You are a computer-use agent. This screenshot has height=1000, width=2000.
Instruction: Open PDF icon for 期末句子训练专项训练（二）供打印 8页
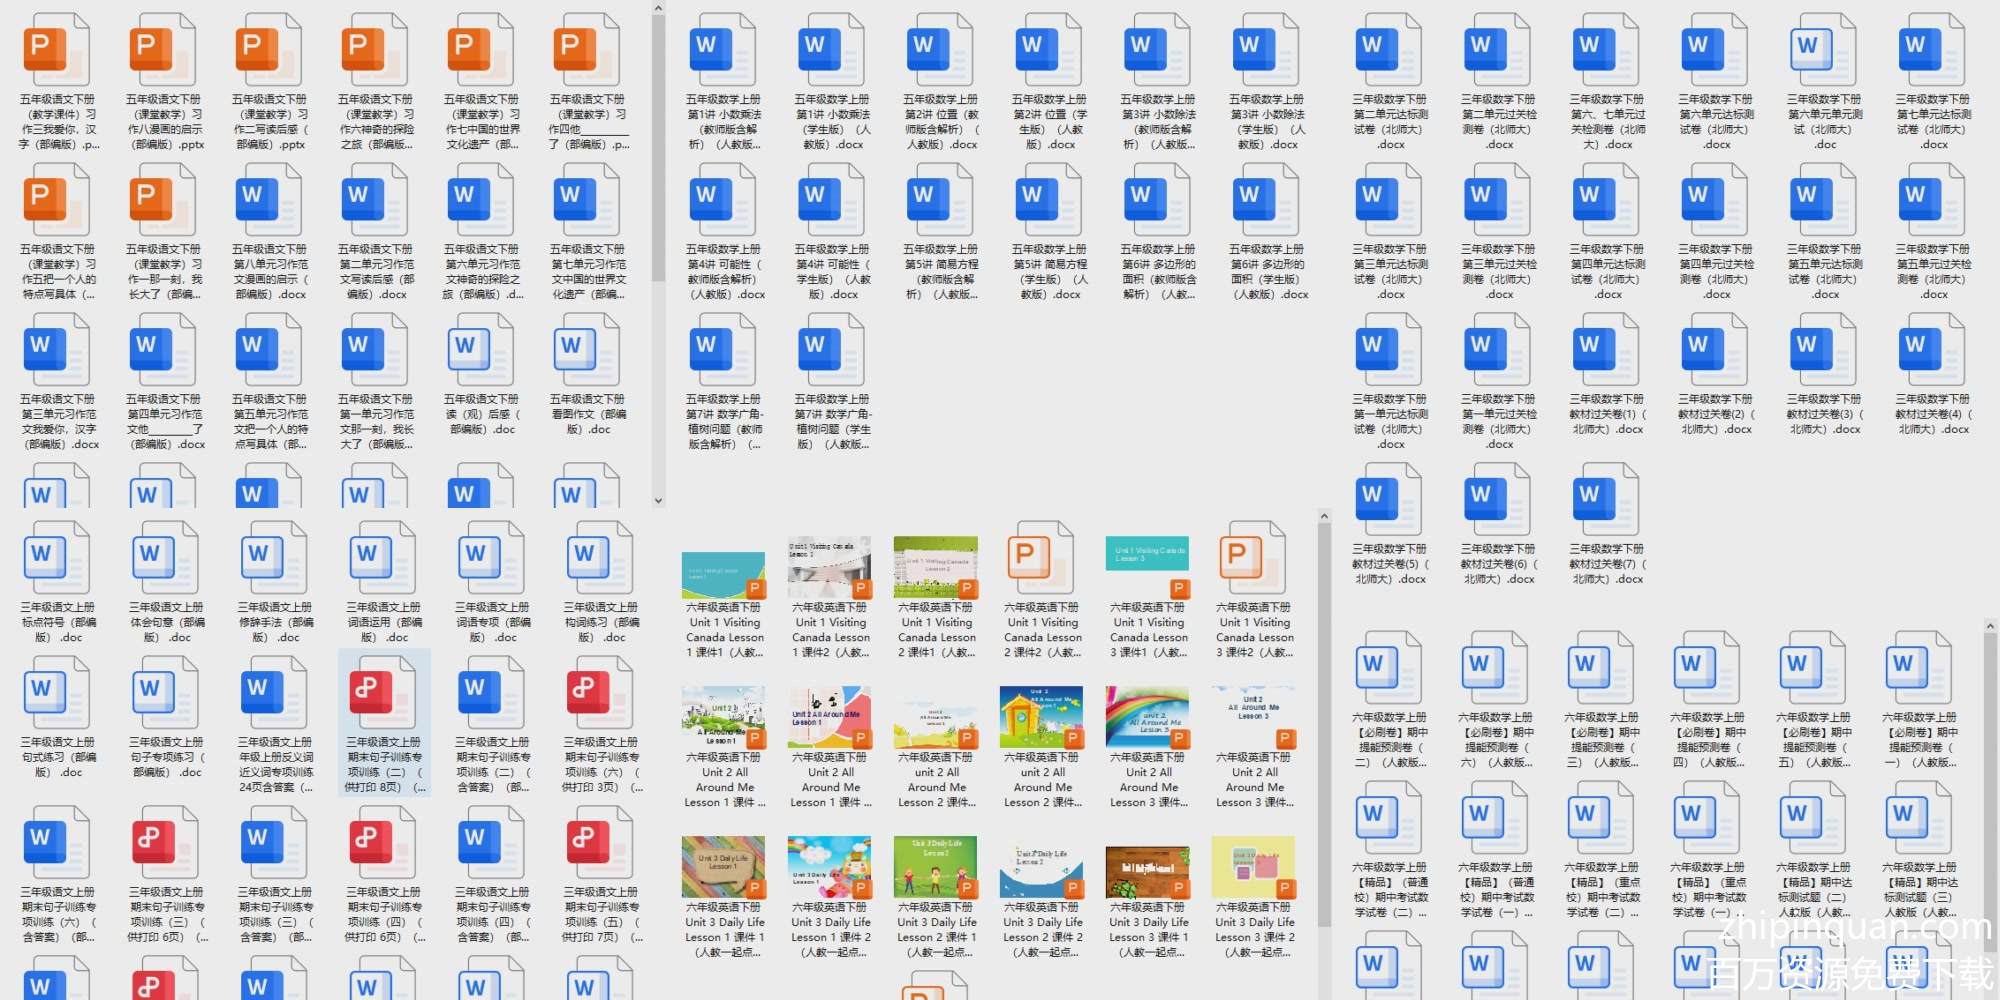384,692
